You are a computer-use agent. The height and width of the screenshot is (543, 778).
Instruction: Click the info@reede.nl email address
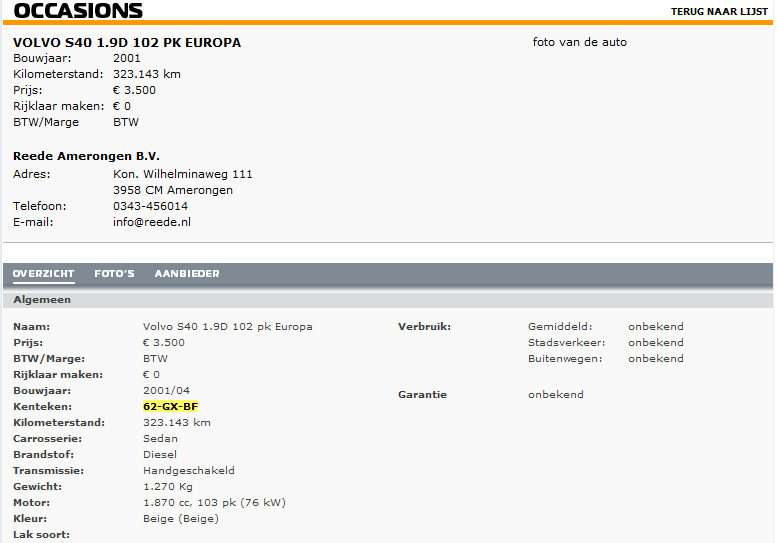click(152, 222)
